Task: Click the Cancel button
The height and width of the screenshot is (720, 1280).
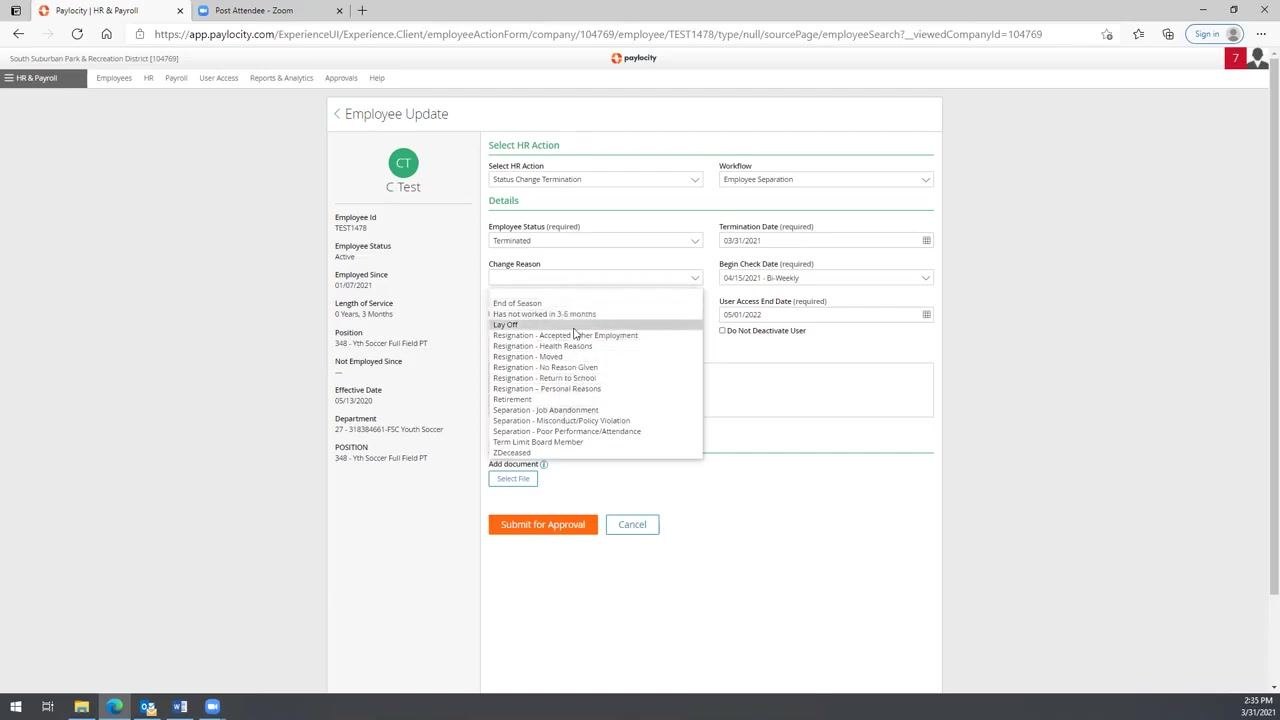Action: pos(632,525)
